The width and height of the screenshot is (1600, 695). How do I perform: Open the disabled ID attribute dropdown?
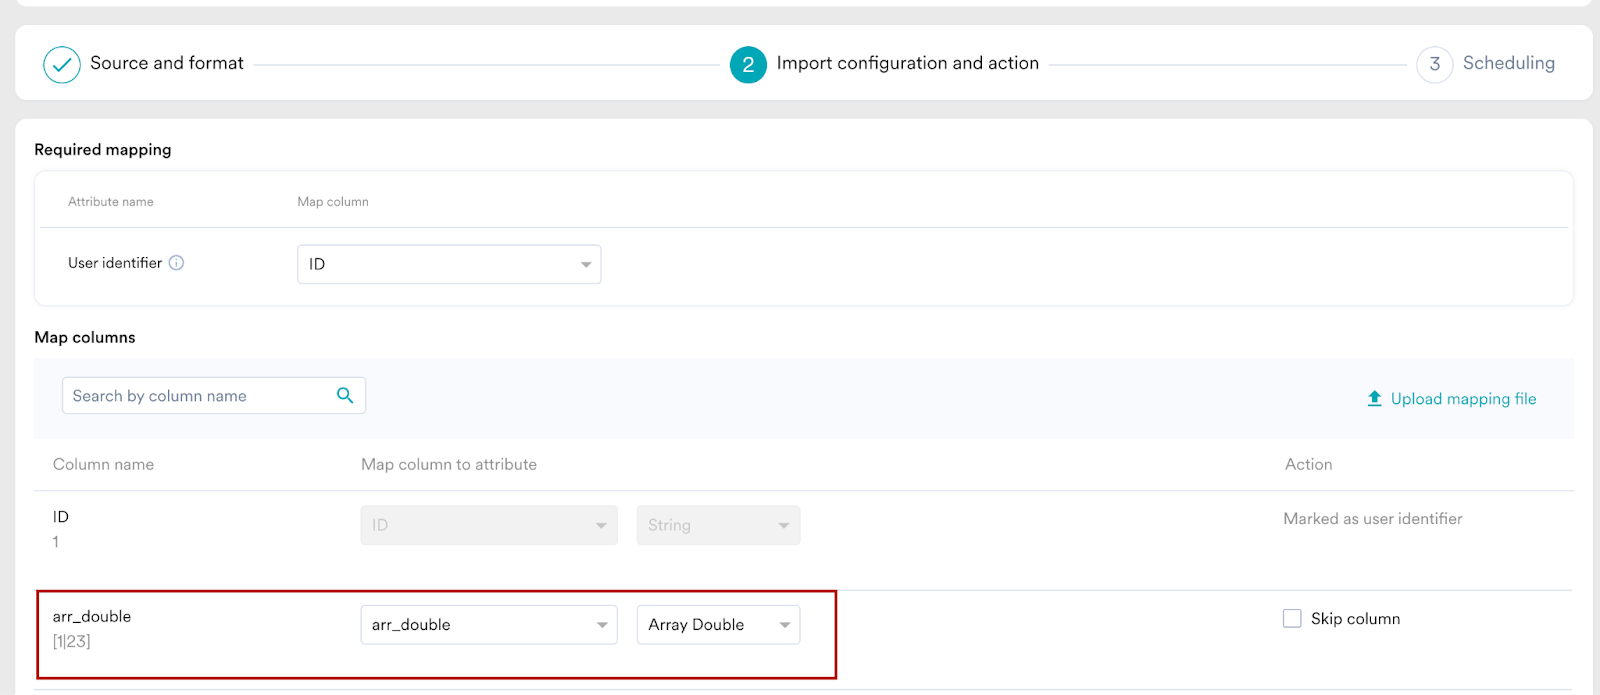[x=489, y=525]
